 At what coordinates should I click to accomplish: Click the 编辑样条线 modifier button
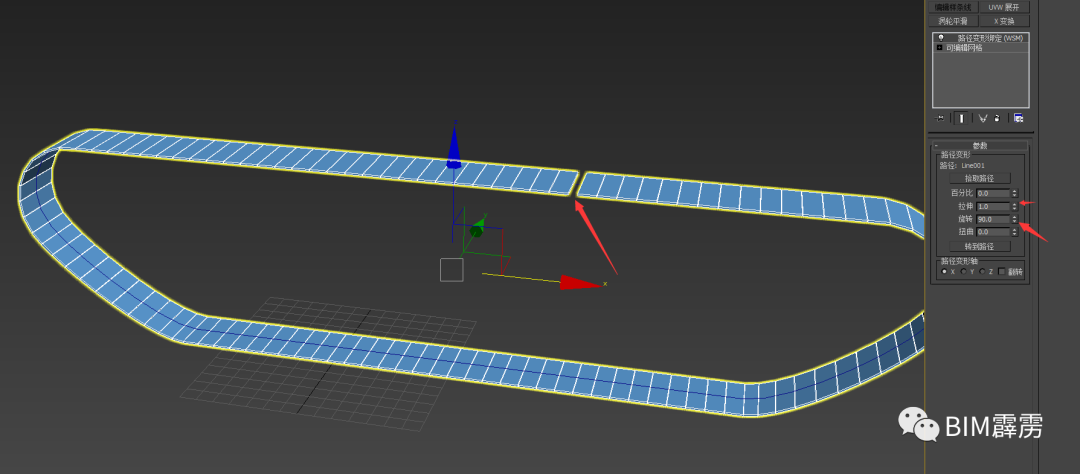coord(953,8)
